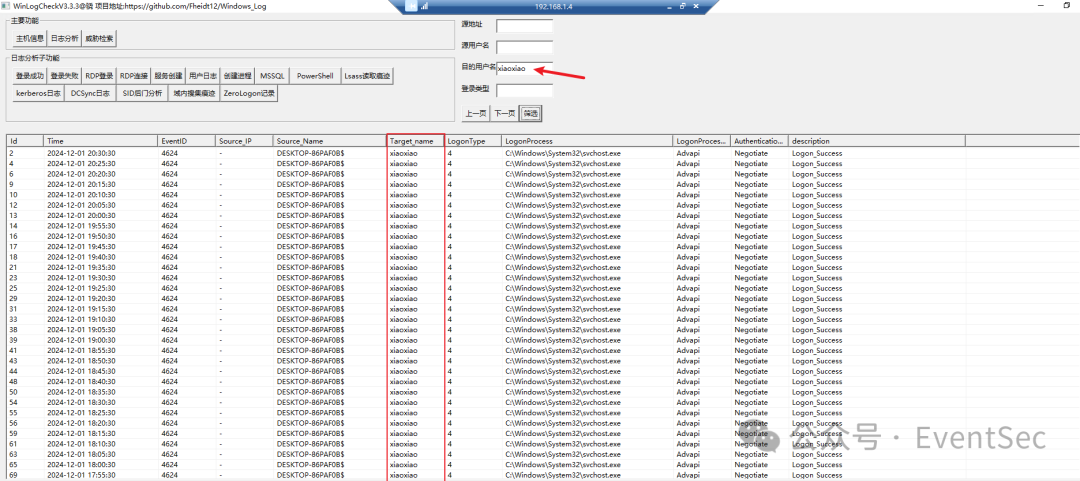Go back with 上一页 button
1080x481 pixels.
(x=476, y=113)
